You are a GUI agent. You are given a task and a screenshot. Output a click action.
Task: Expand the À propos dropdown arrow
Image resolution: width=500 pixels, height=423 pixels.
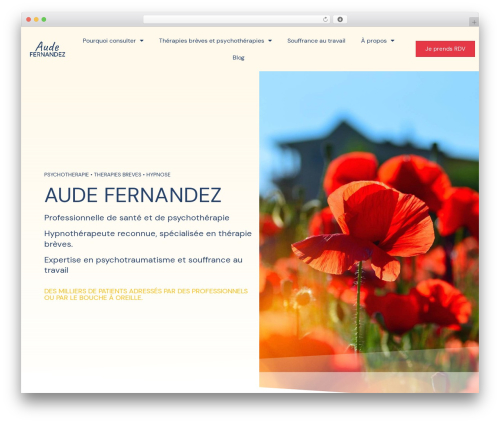[392, 41]
